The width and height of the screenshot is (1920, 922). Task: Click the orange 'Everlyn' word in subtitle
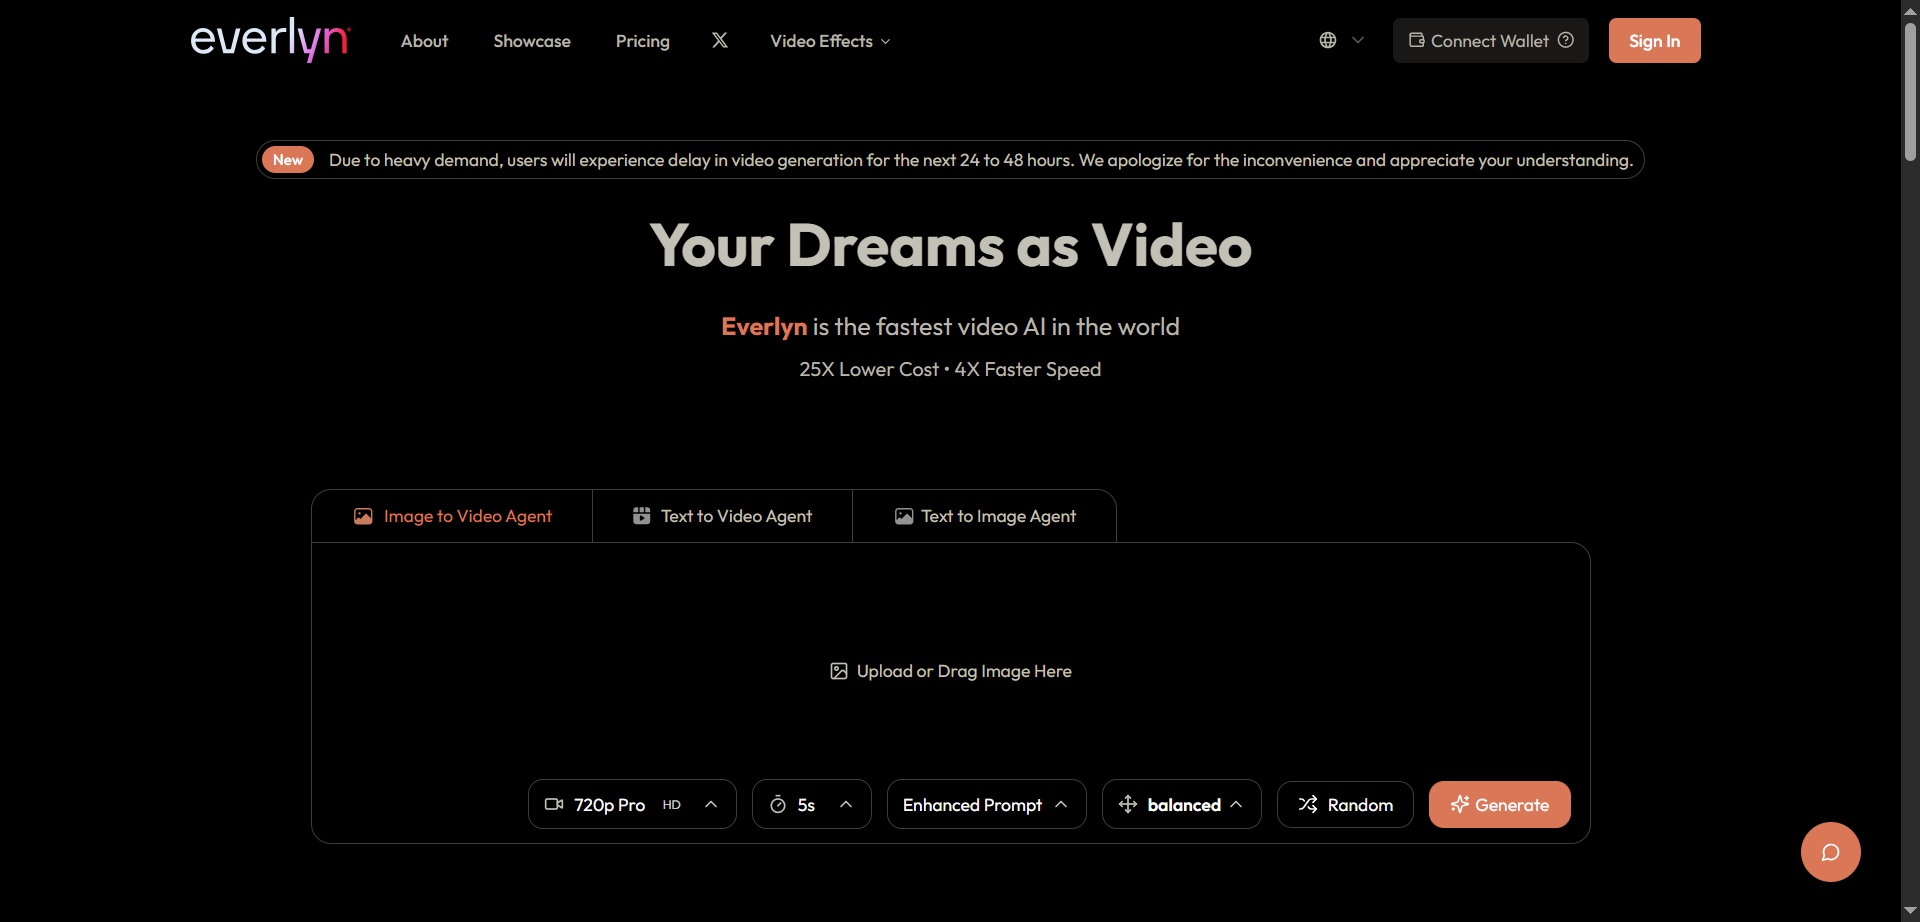click(764, 327)
